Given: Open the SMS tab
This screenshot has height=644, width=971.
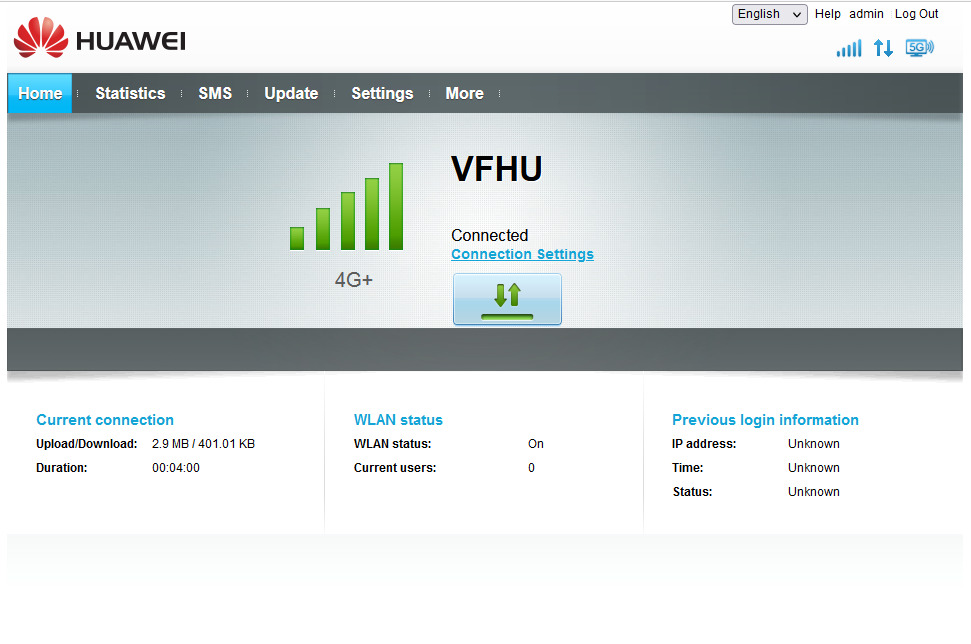Looking at the screenshot, I should coord(215,94).
